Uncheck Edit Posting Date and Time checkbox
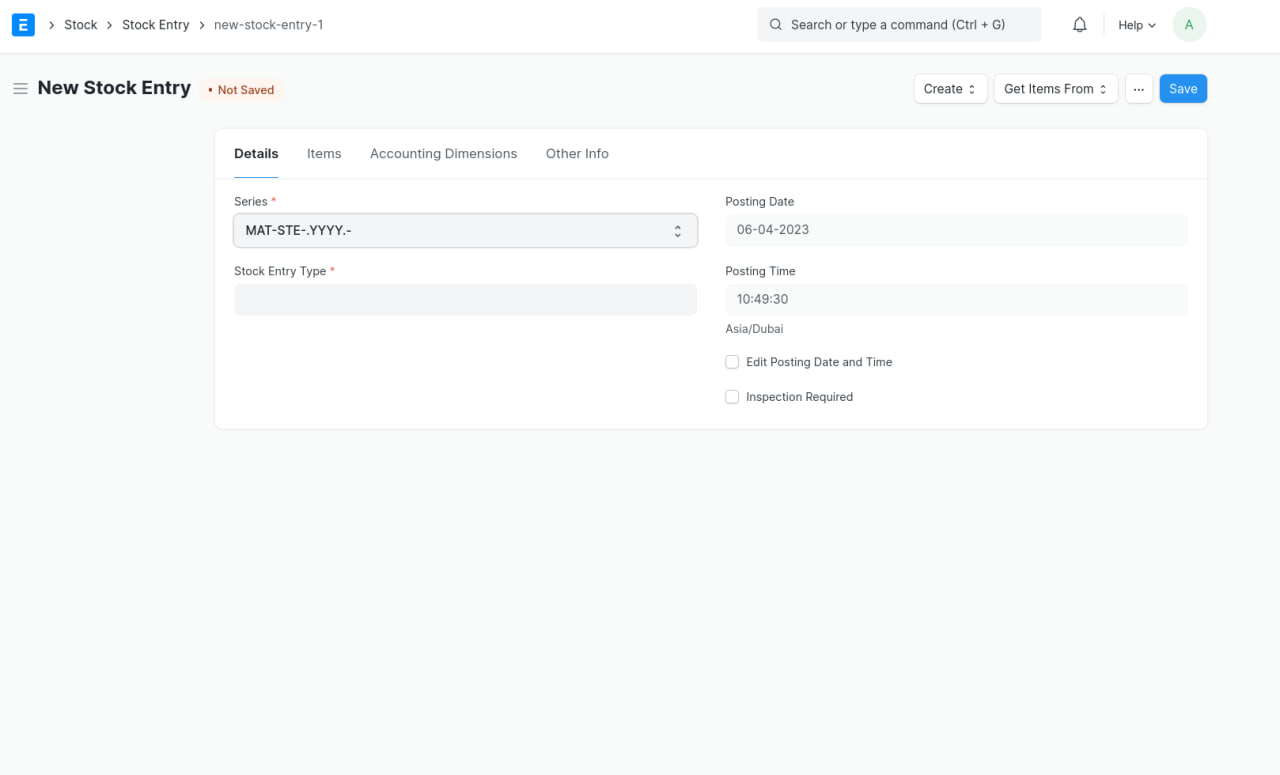 coord(732,361)
